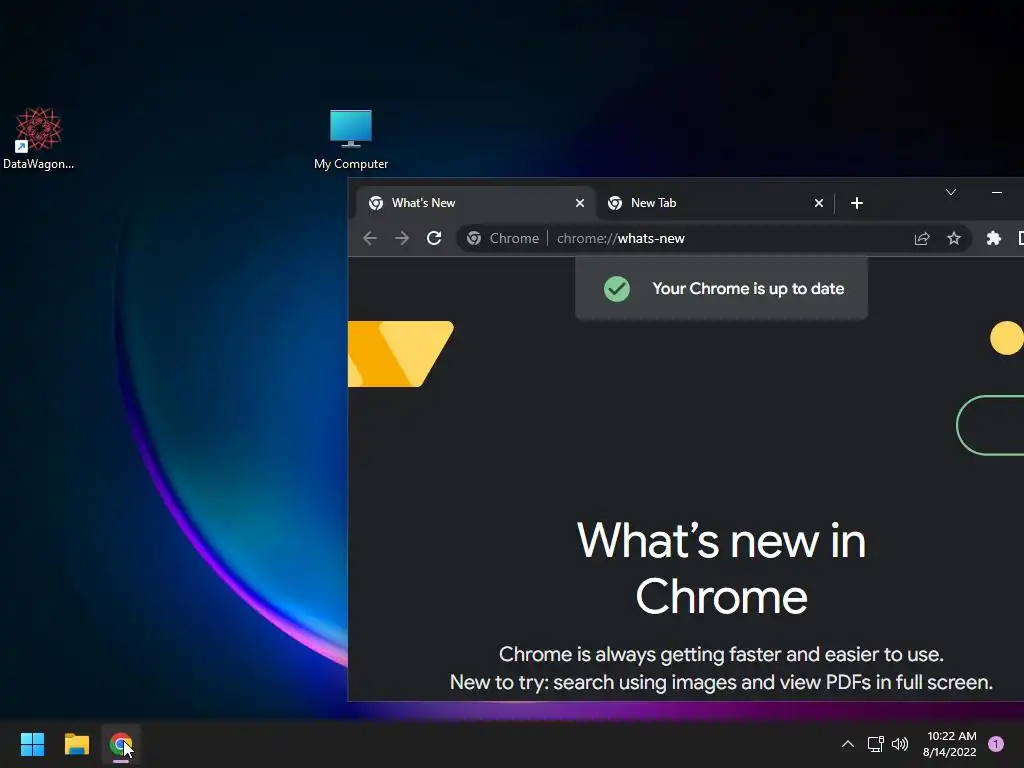Open the notification badge with 1
The width and height of the screenshot is (1024, 768).
[x=996, y=744]
